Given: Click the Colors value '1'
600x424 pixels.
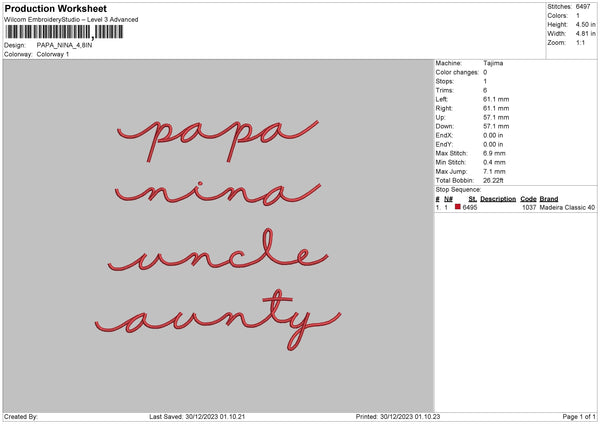Looking at the screenshot, I should click(578, 16).
